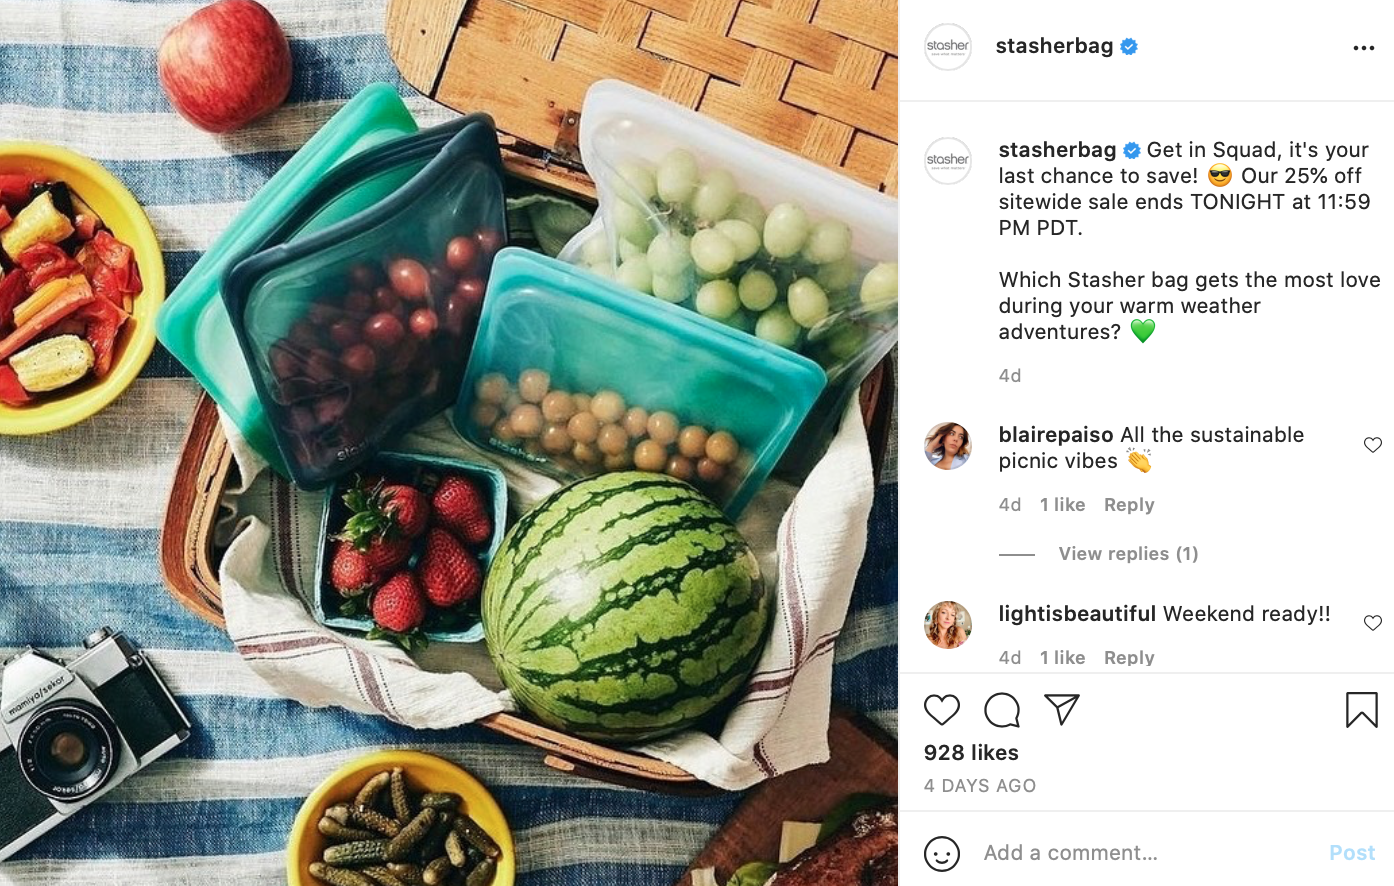Submit your comment with the Post button
The image size is (1394, 886).
[x=1351, y=853]
